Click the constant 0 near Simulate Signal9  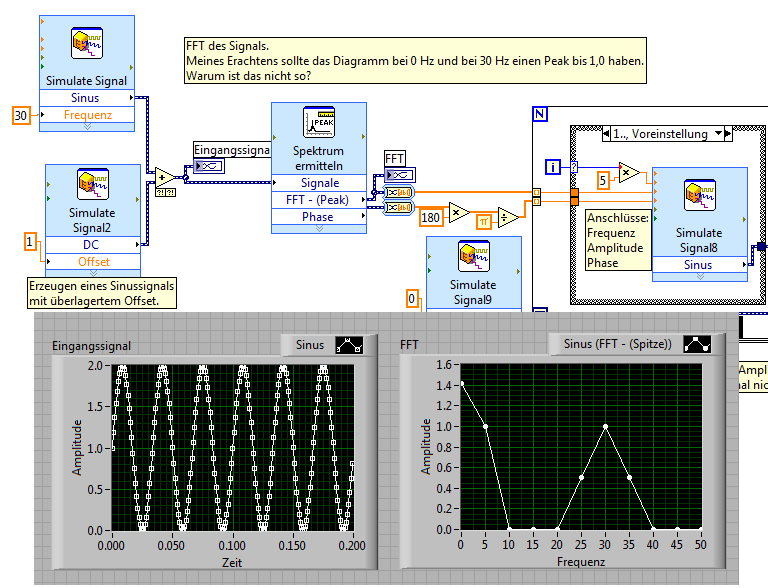pos(412,298)
